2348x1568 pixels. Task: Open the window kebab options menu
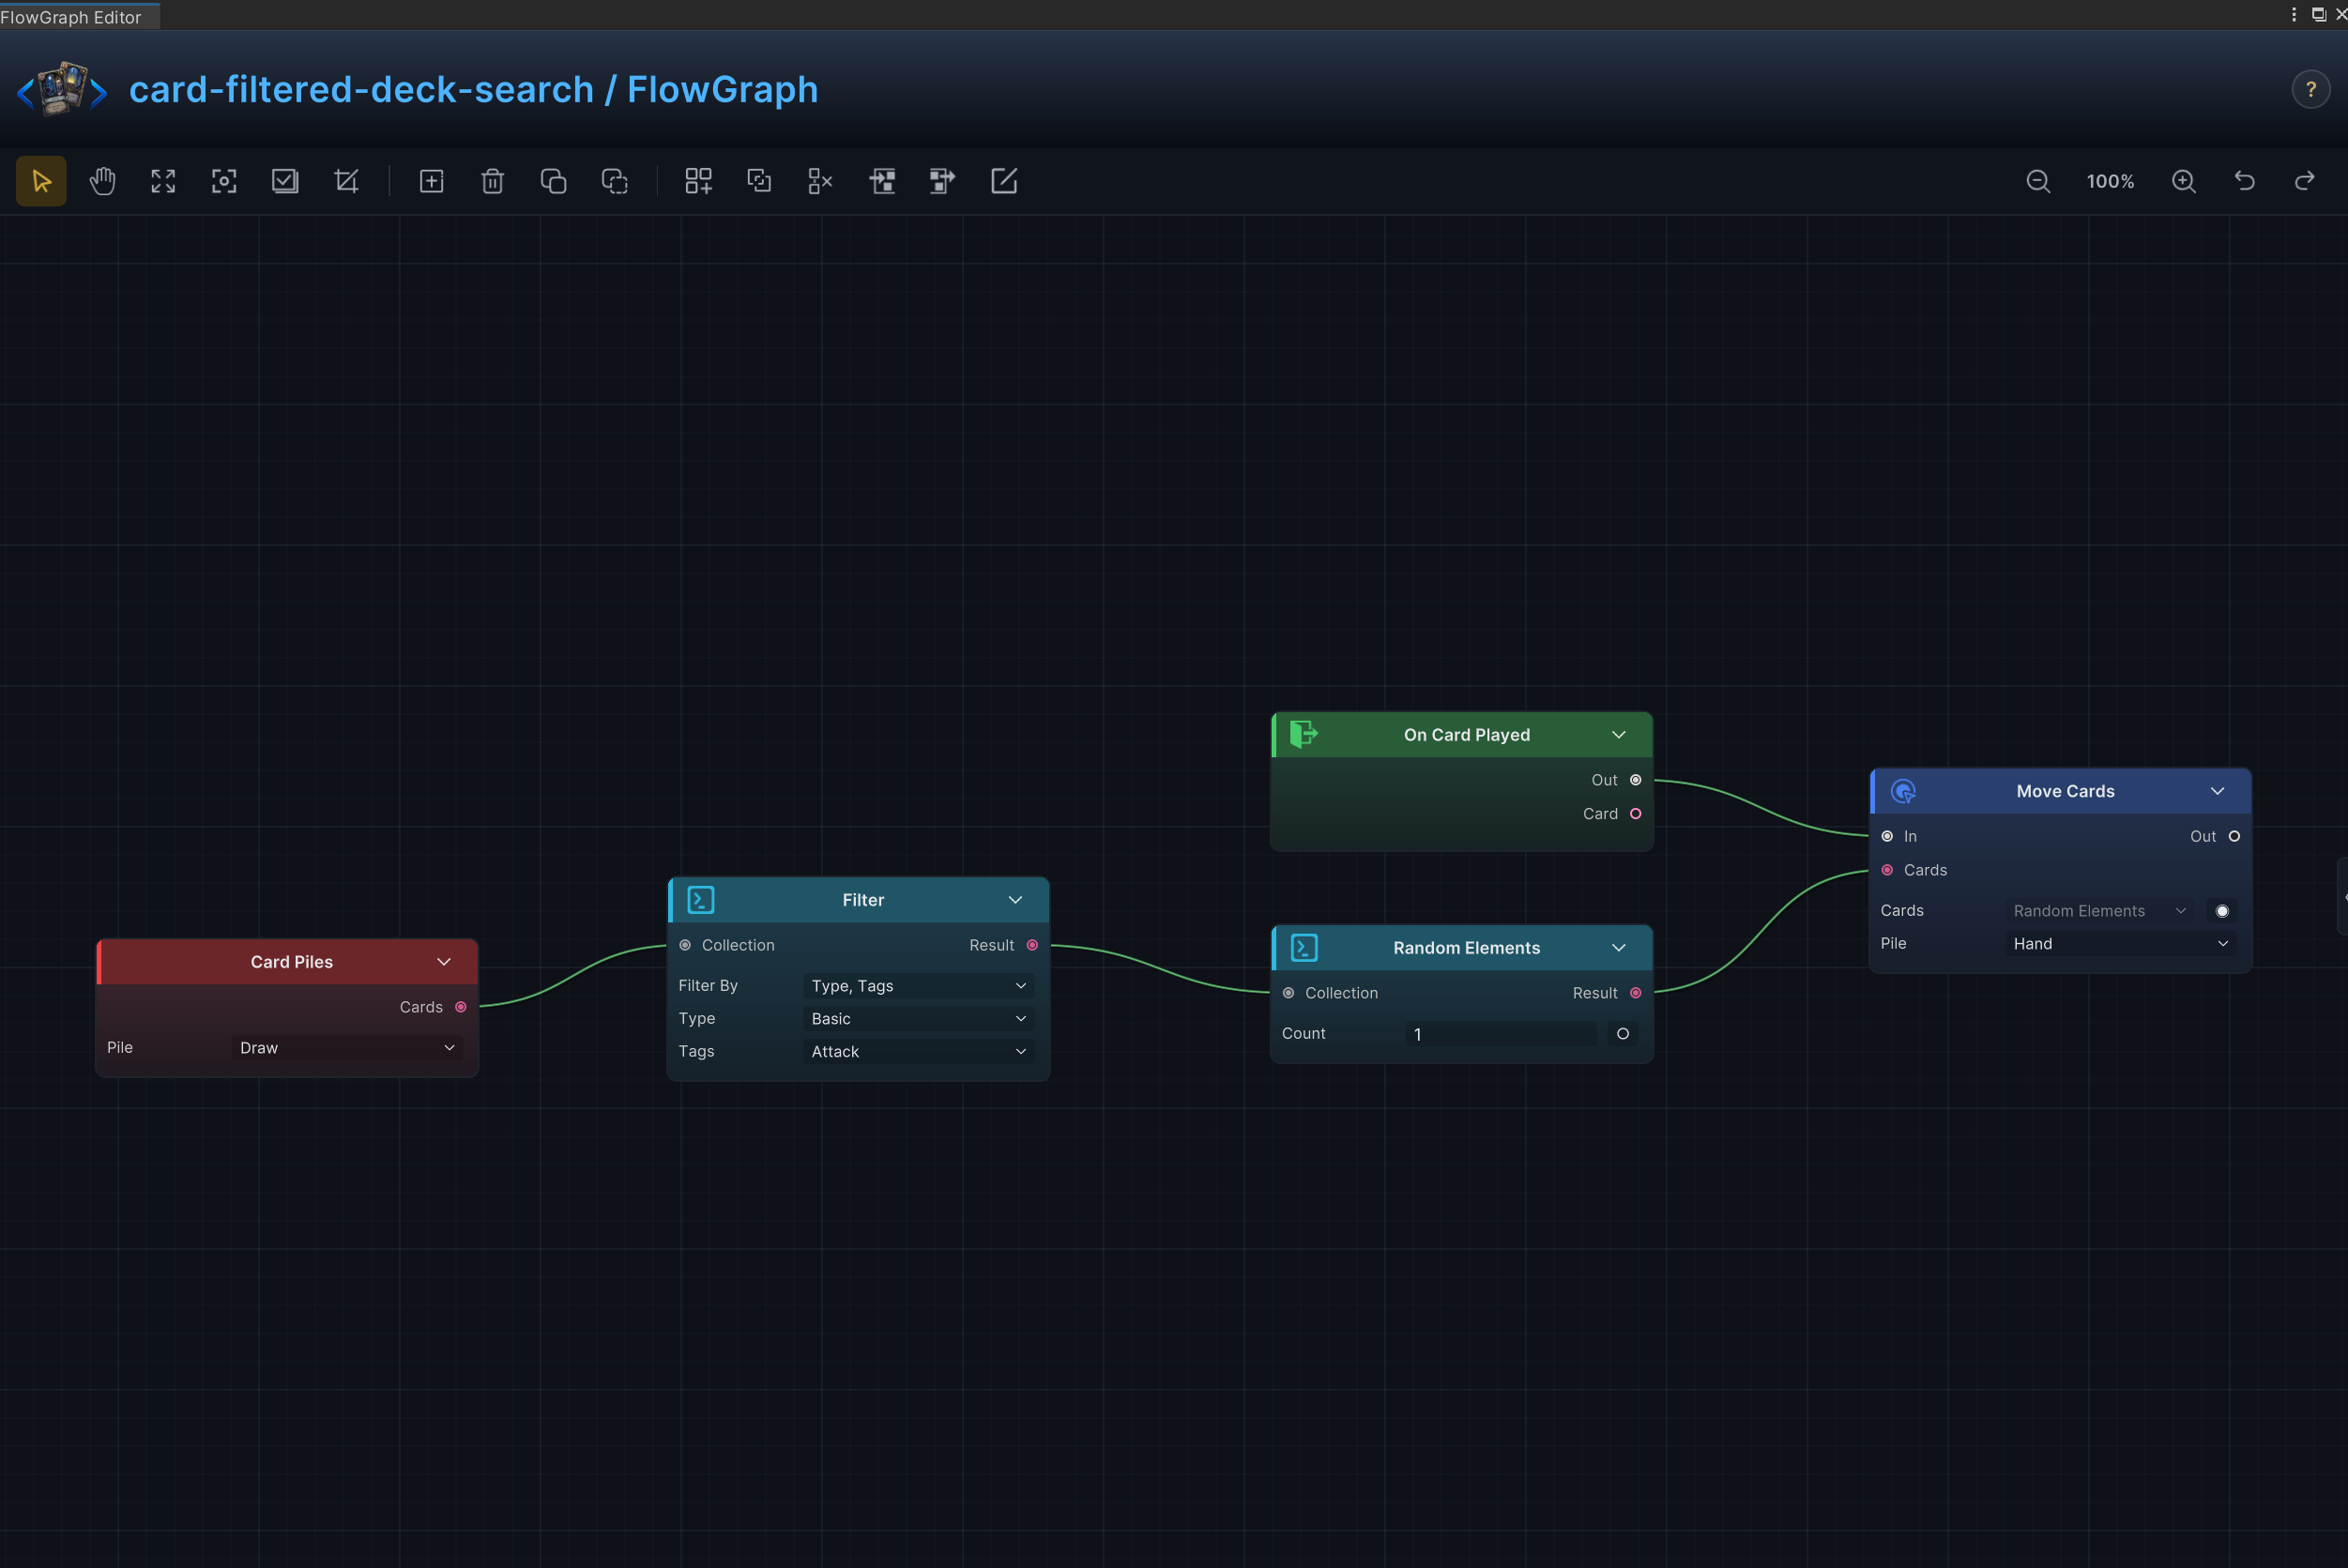(x=2293, y=14)
